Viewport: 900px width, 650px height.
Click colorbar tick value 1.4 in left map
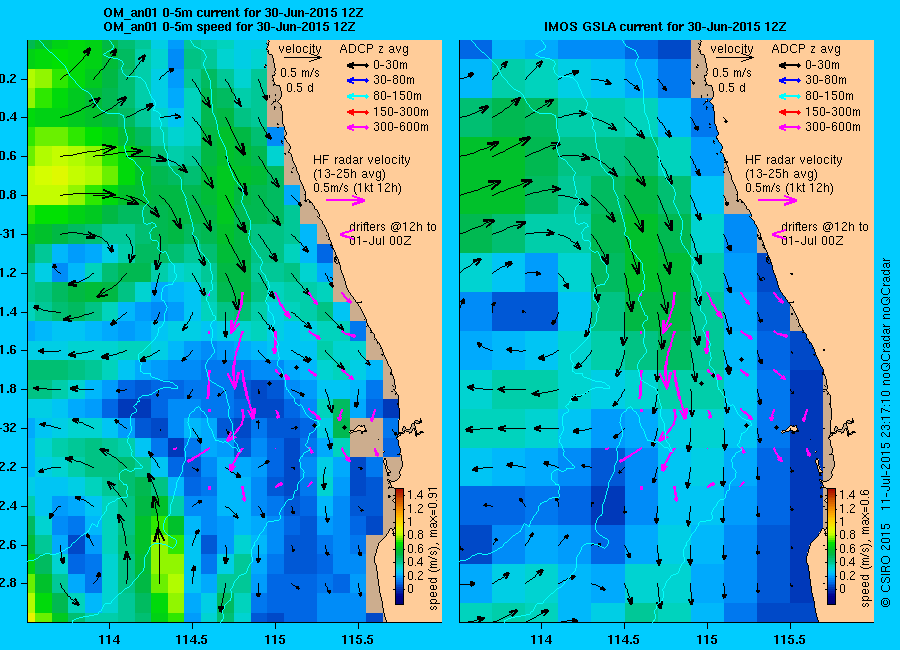click(415, 494)
